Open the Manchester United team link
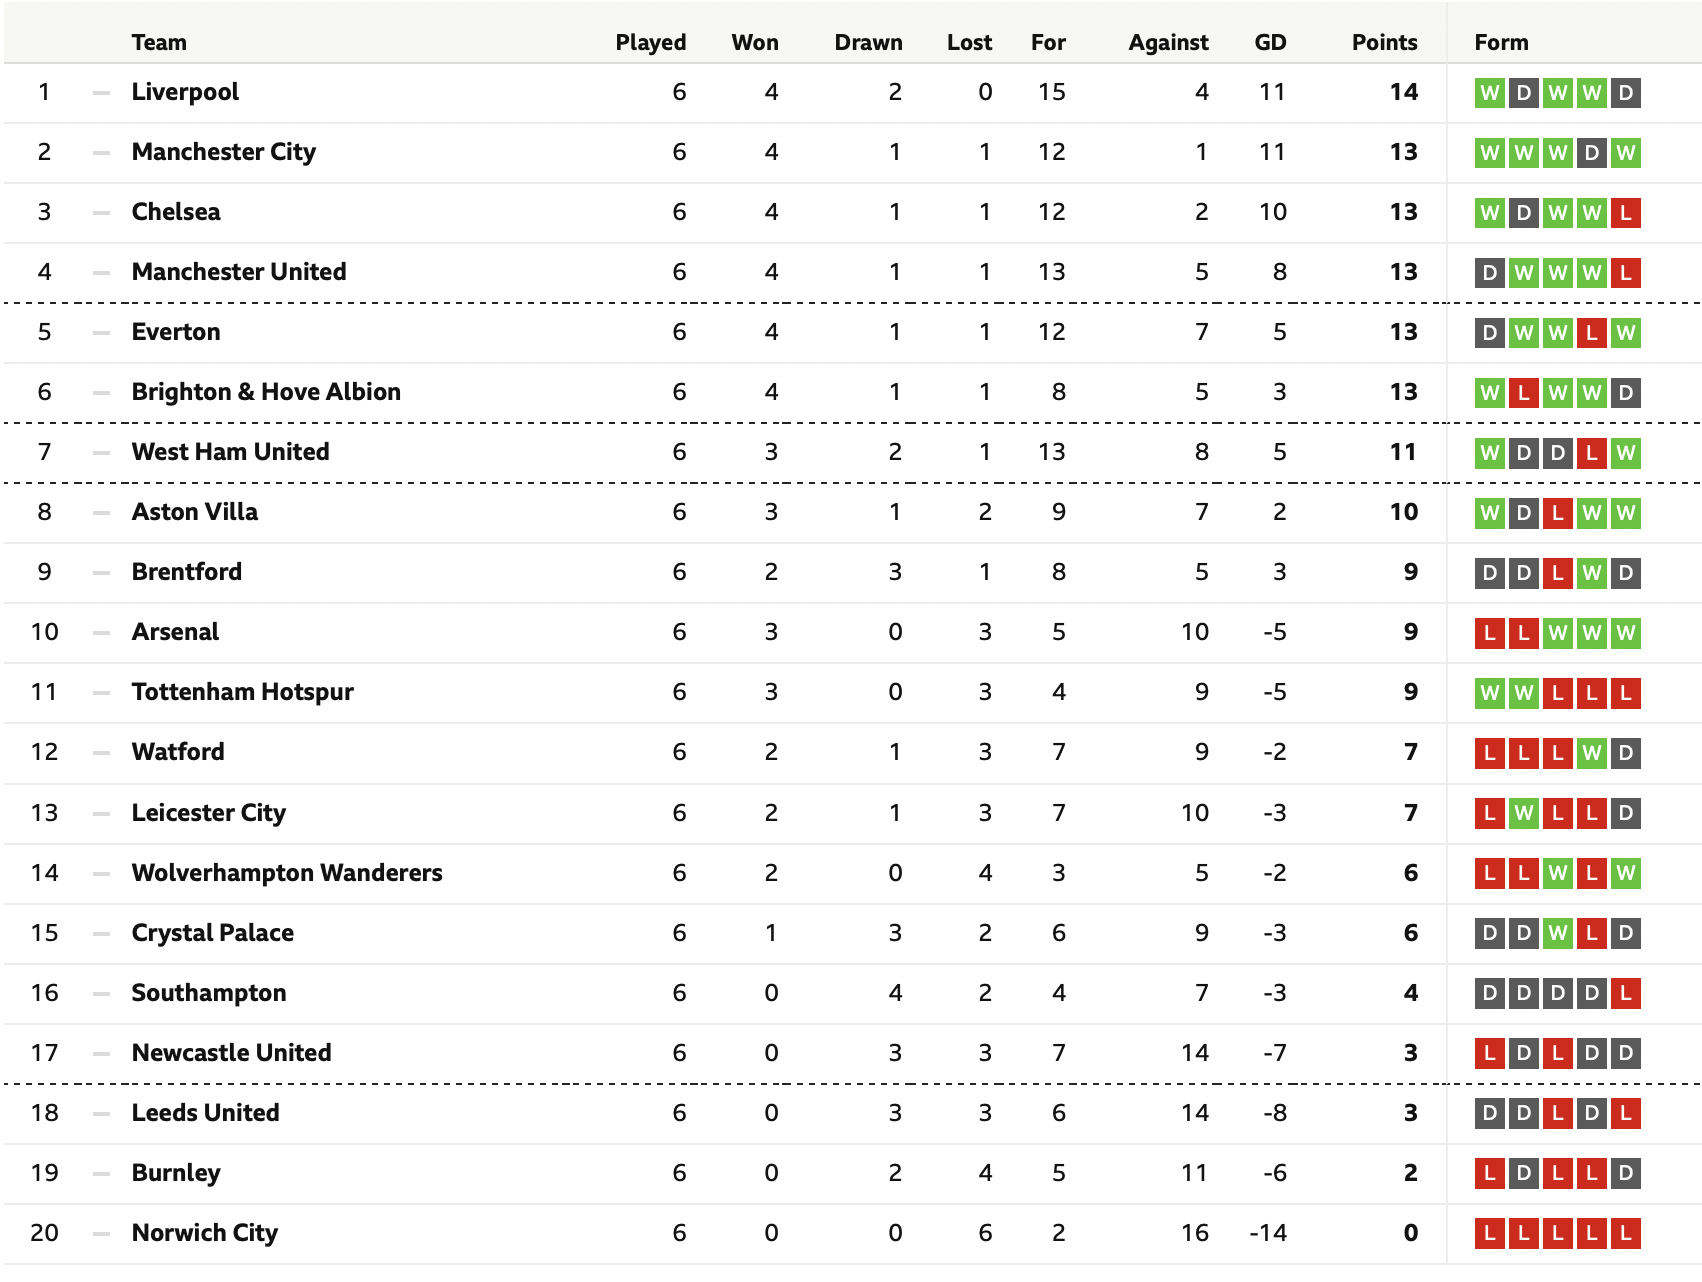1702x1282 pixels. coord(239,272)
